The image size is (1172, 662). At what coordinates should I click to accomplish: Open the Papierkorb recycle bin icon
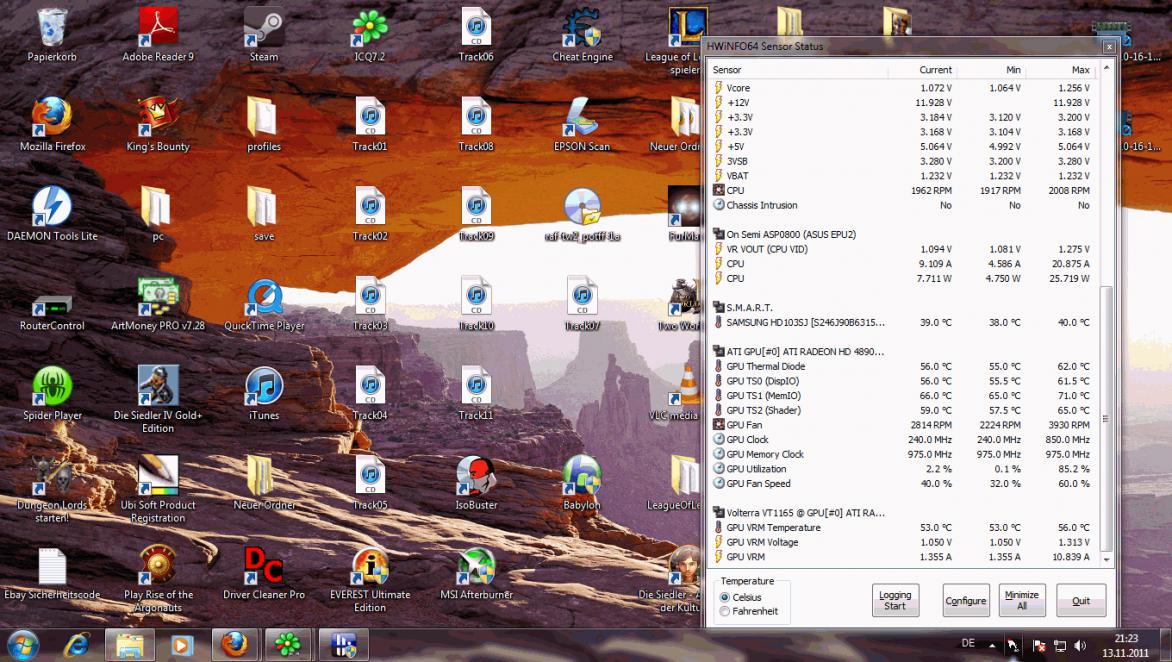coord(52,34)
